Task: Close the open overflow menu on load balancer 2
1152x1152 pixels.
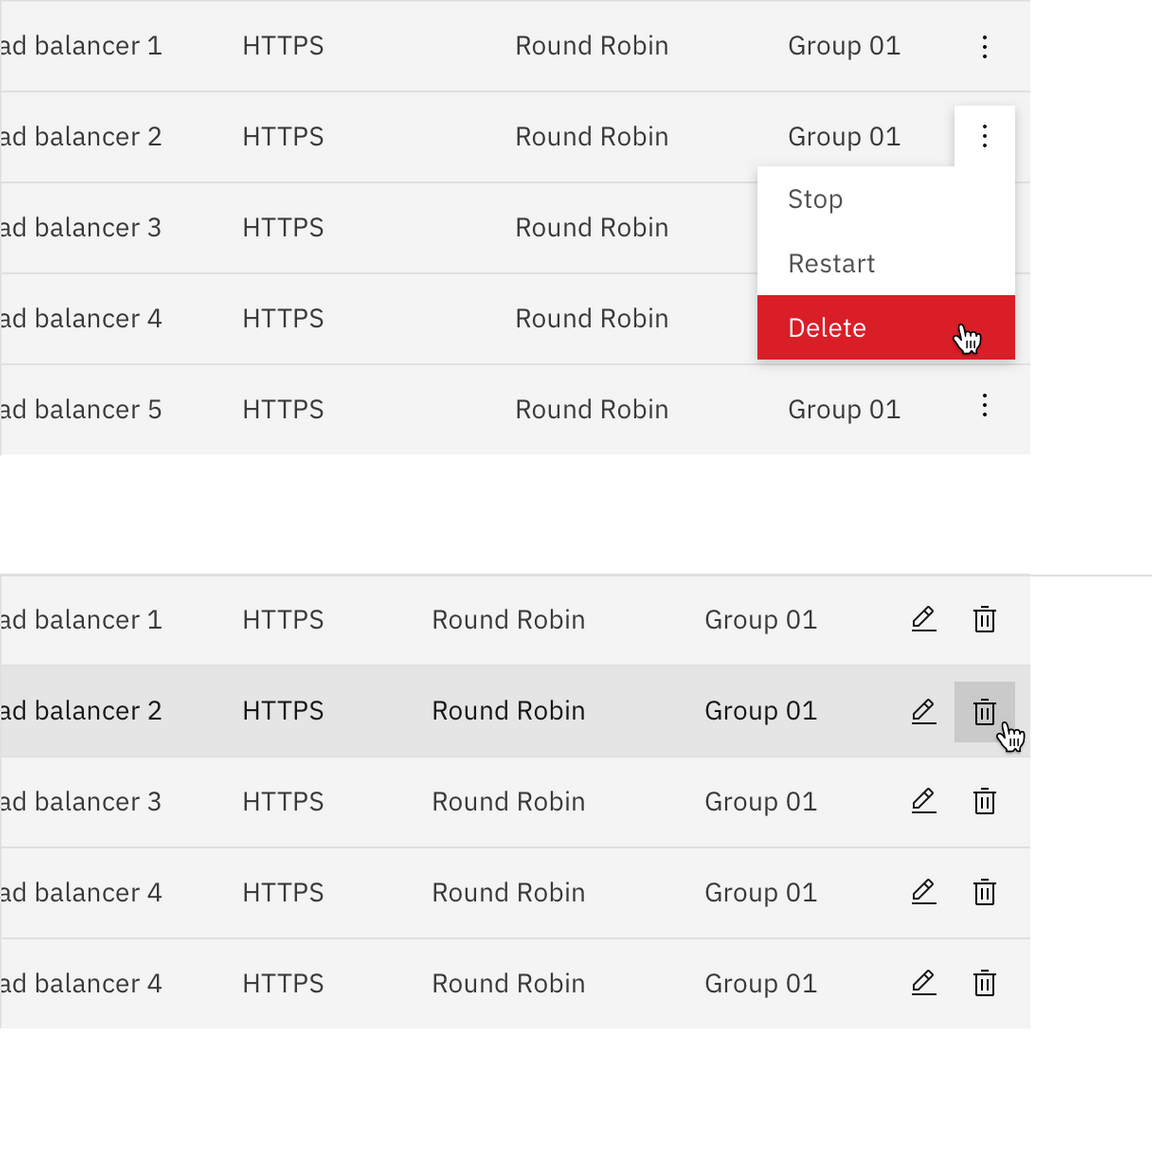Action: [984, 136]
